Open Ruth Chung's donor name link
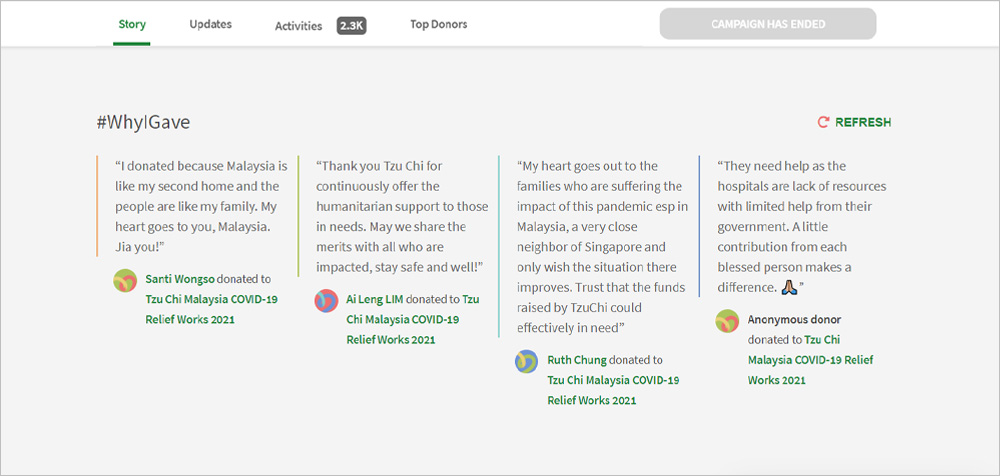 pos(576,360)
